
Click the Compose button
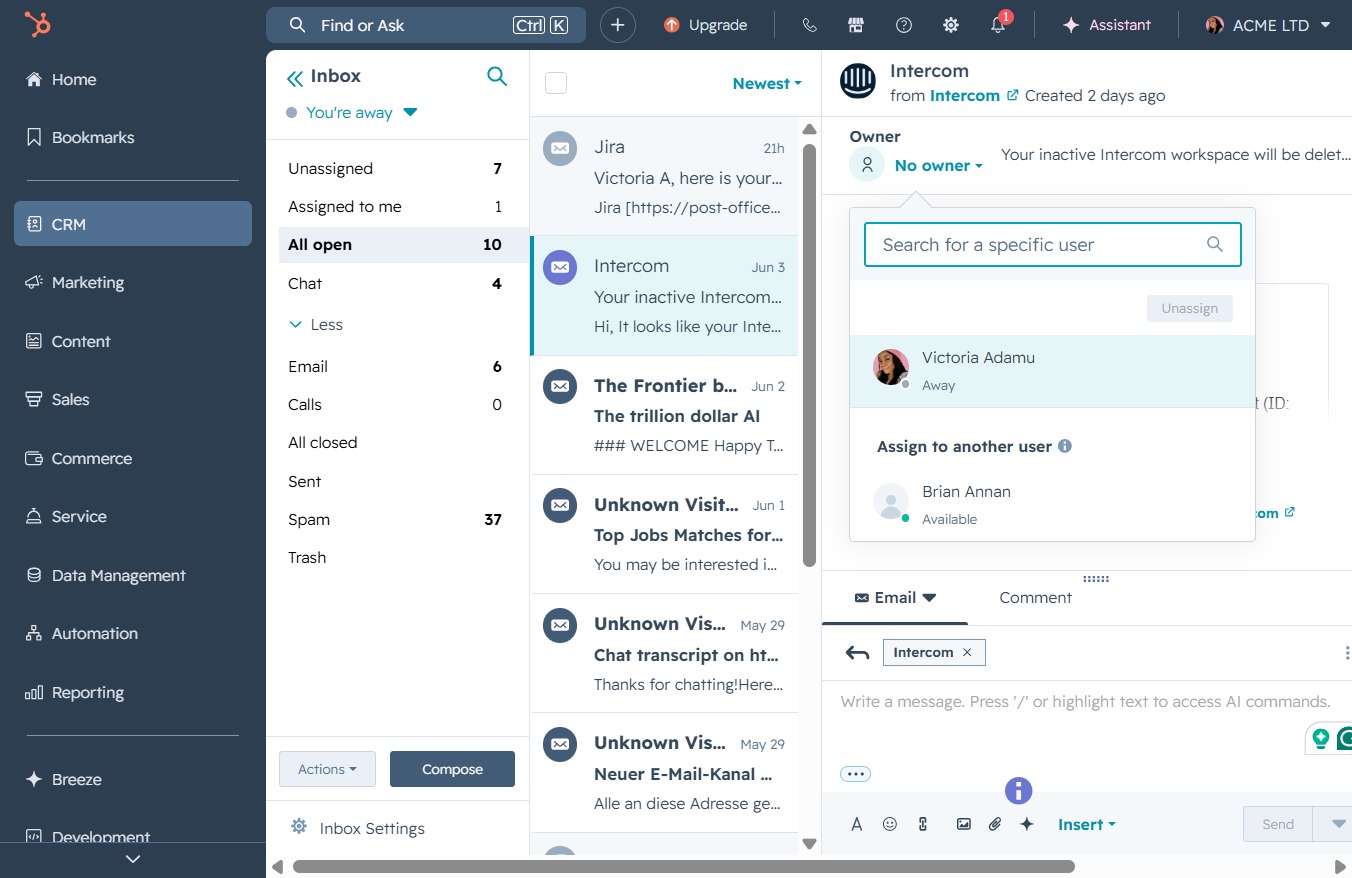[452, 769]
